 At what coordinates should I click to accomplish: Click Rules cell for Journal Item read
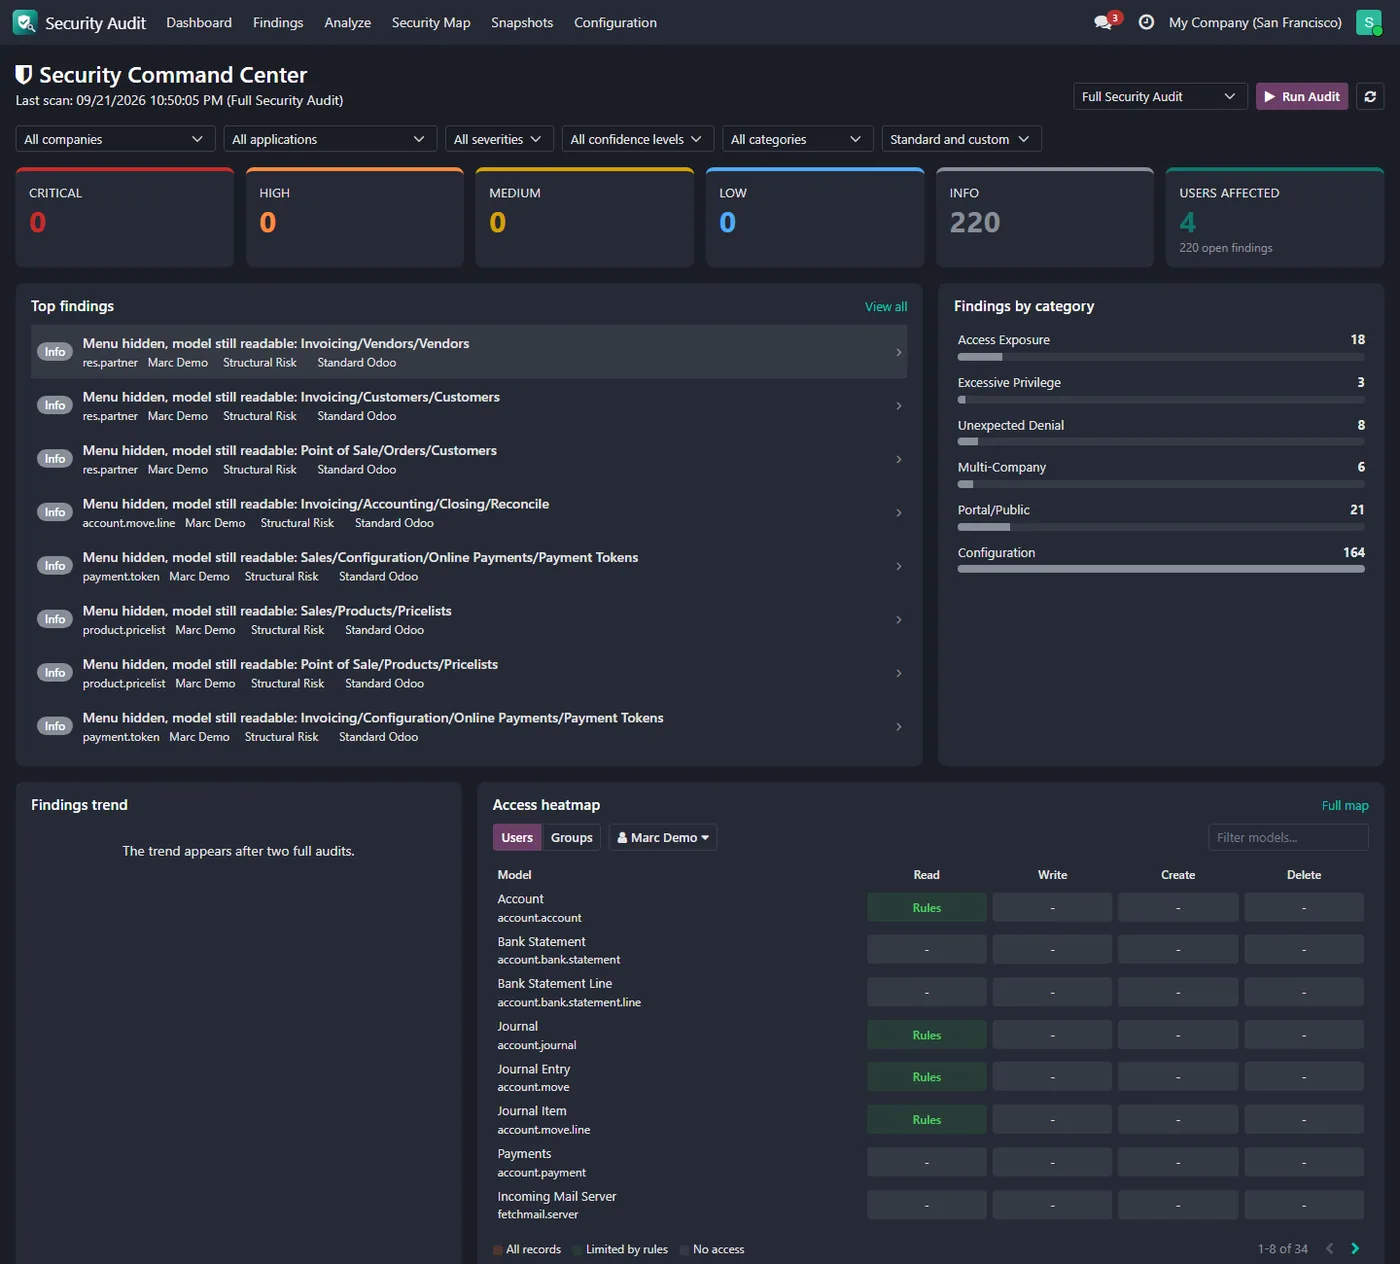927,1120
